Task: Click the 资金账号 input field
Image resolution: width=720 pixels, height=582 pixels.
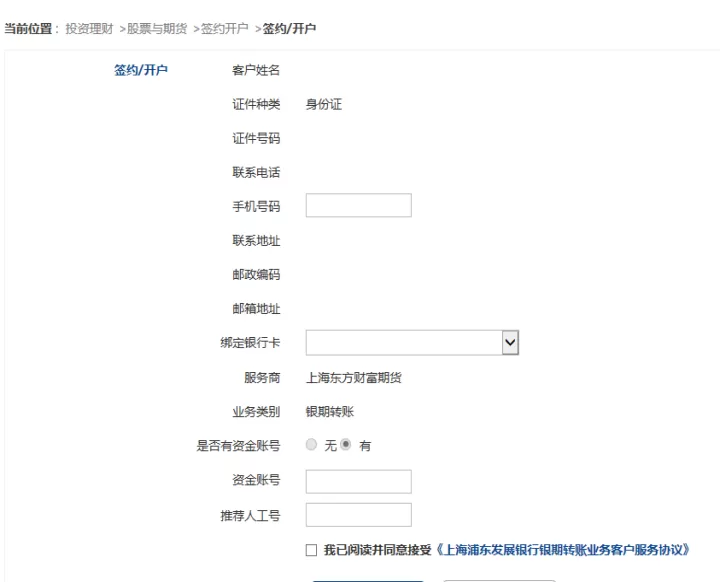Action: click(x=359, y=481)
